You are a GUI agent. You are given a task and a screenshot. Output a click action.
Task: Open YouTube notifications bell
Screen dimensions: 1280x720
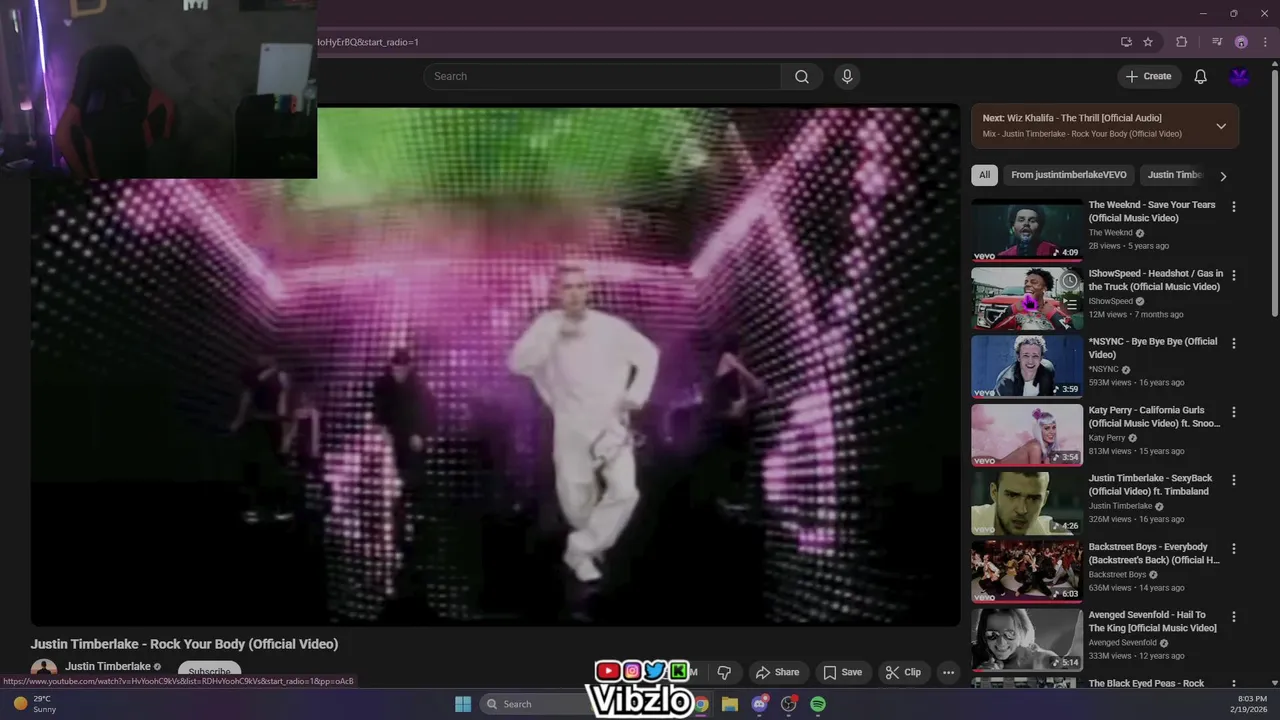[x=1200, y=77]
